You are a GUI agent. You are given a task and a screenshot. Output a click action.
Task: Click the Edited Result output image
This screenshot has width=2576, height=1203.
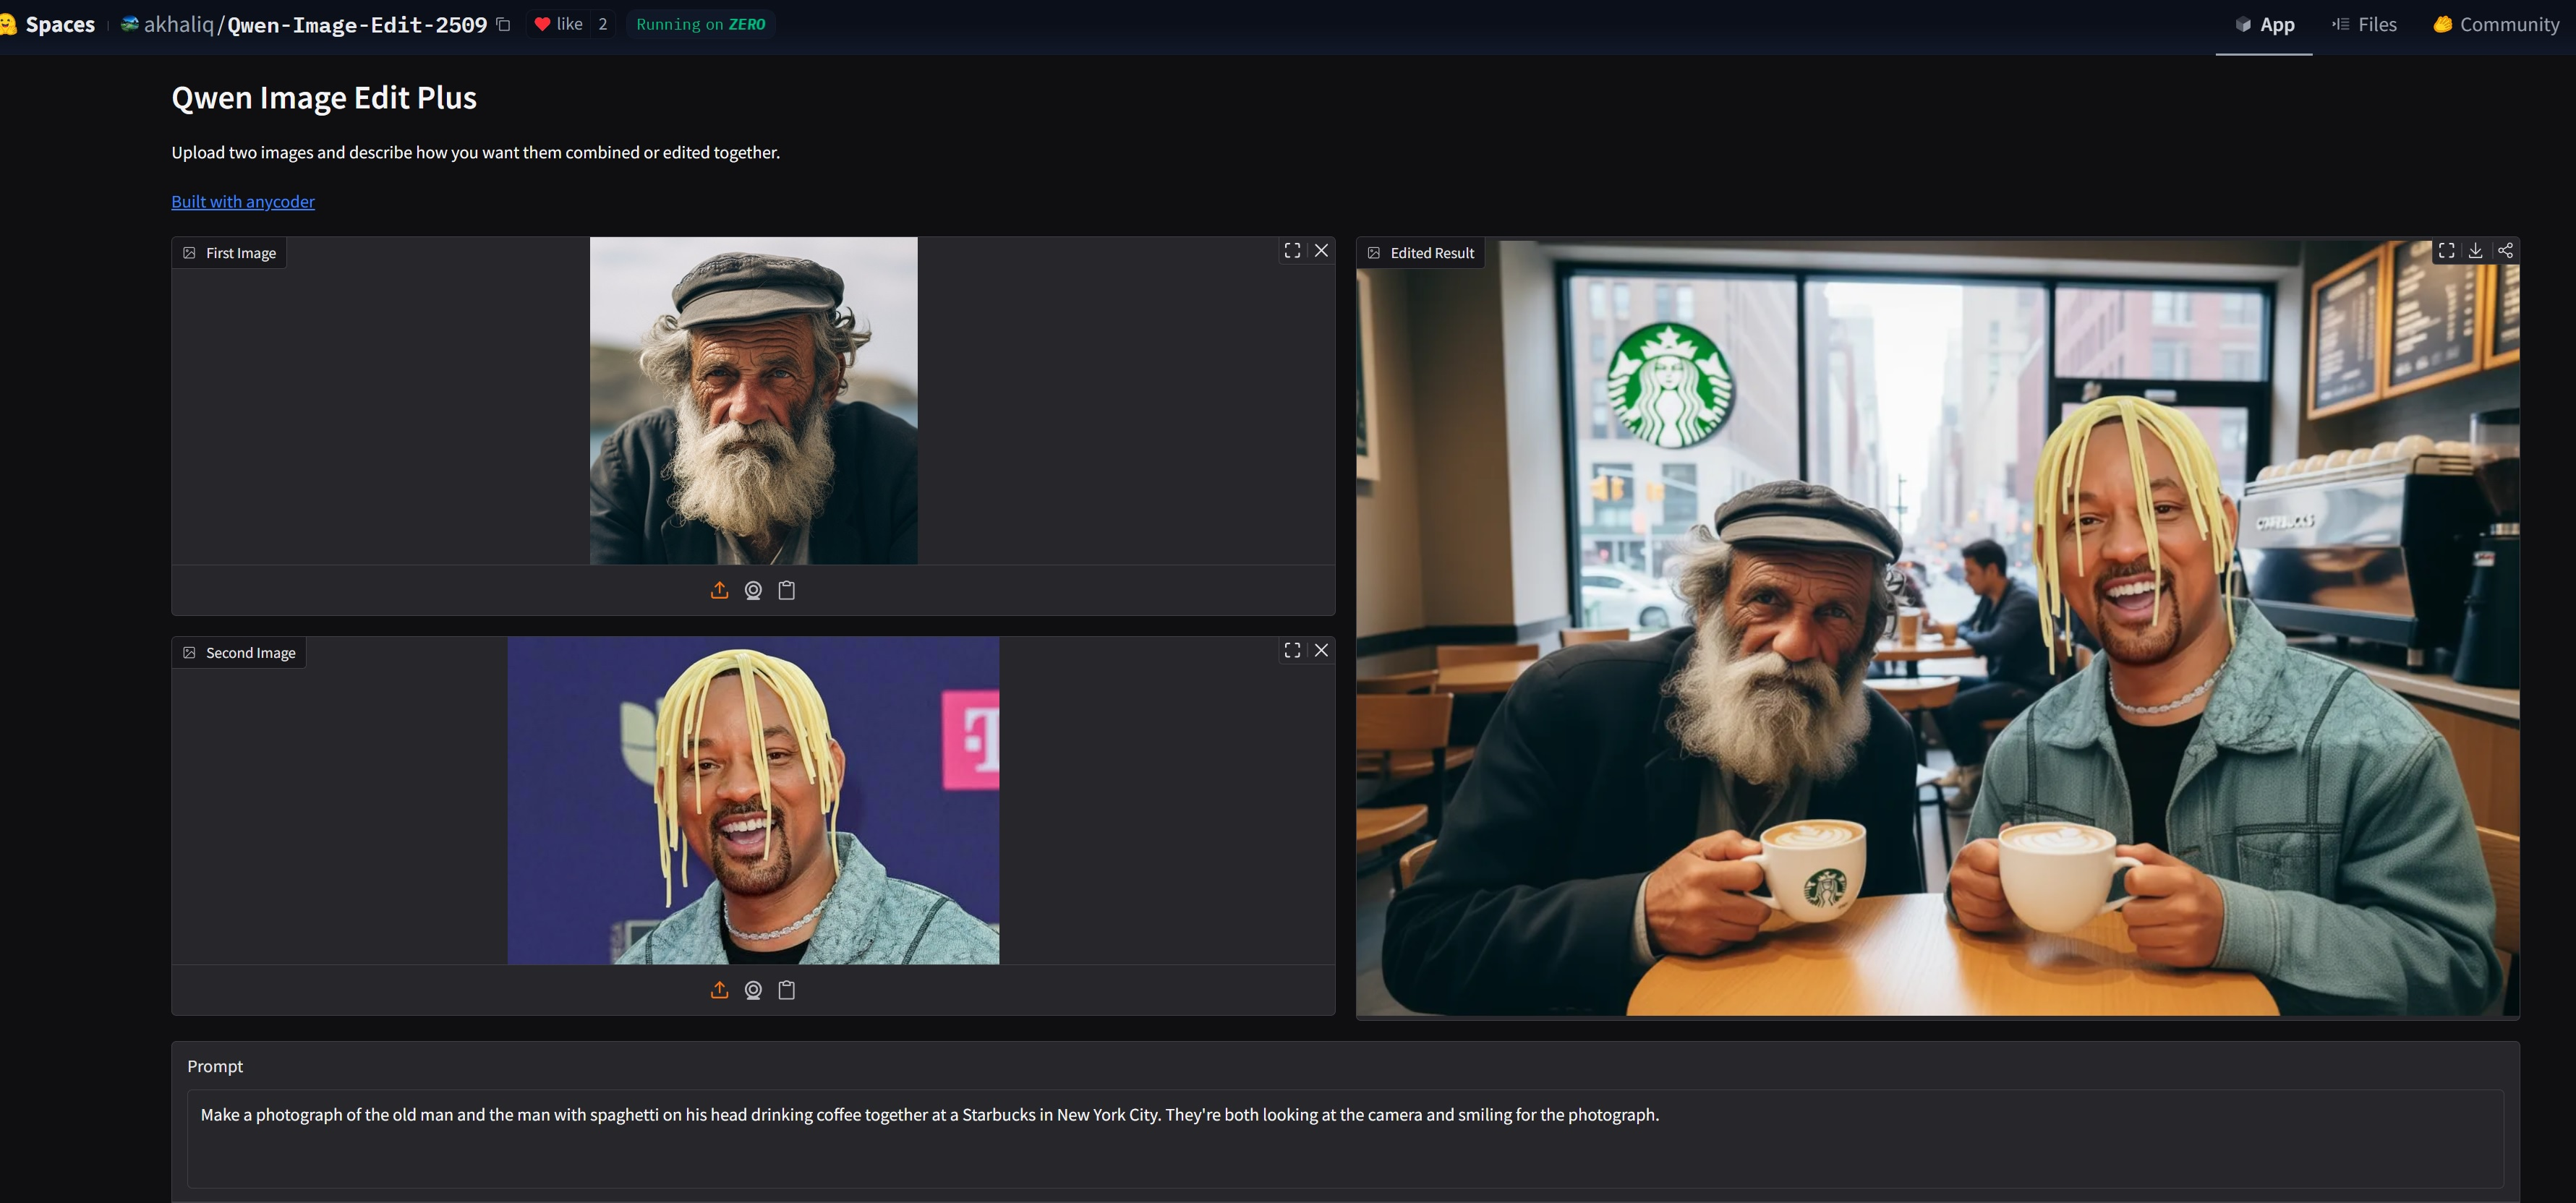[1937, 628]
